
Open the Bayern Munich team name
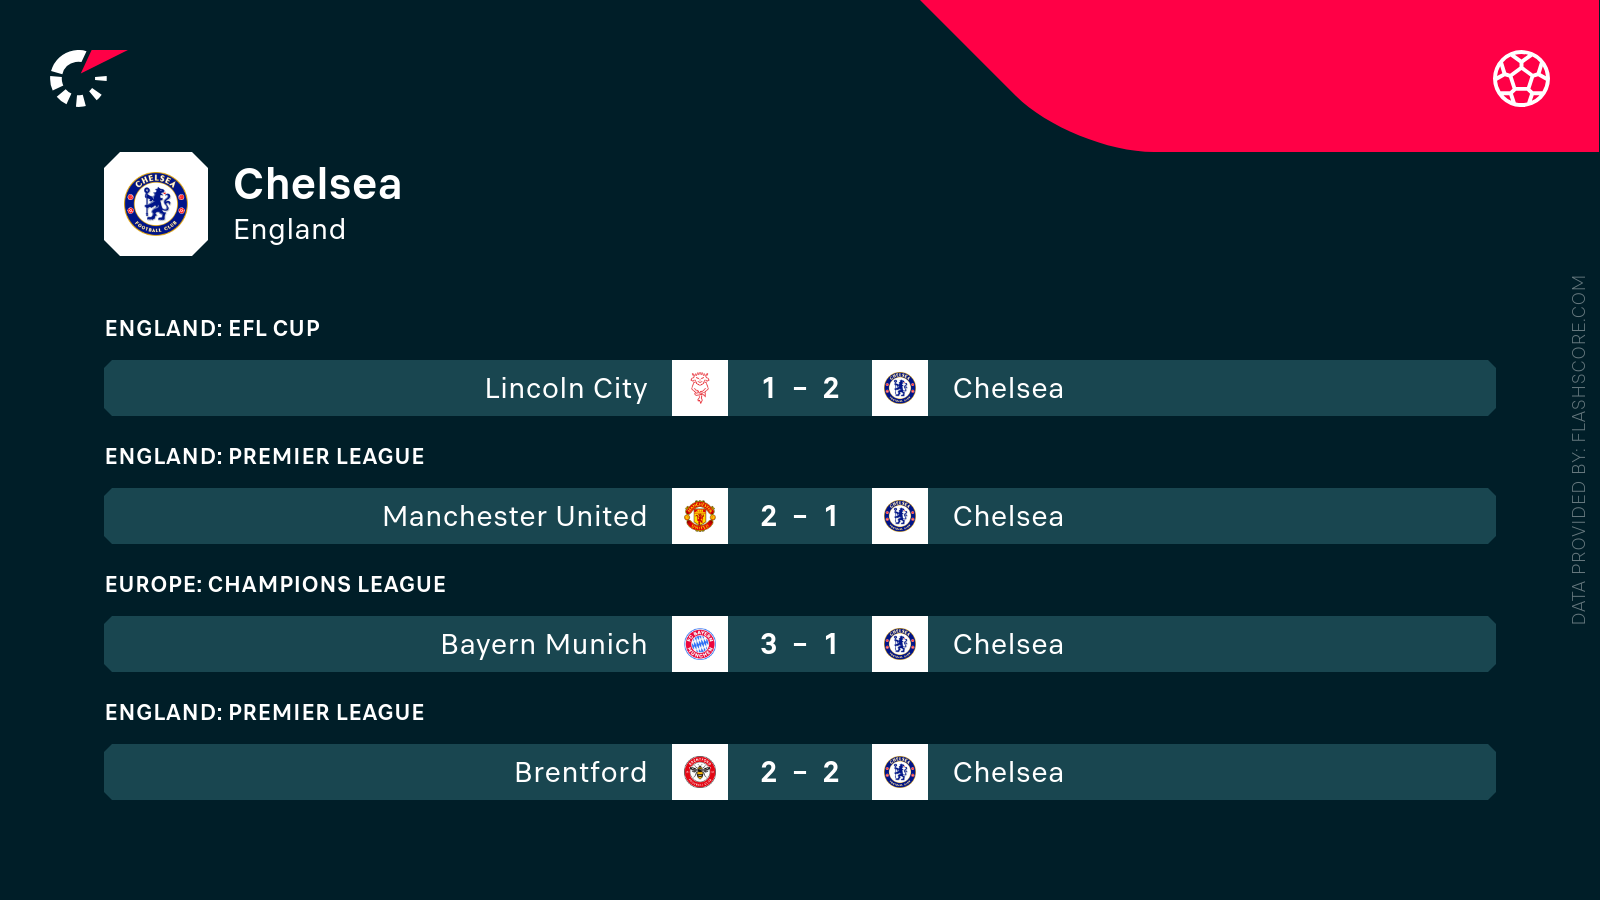coord(544,644)
